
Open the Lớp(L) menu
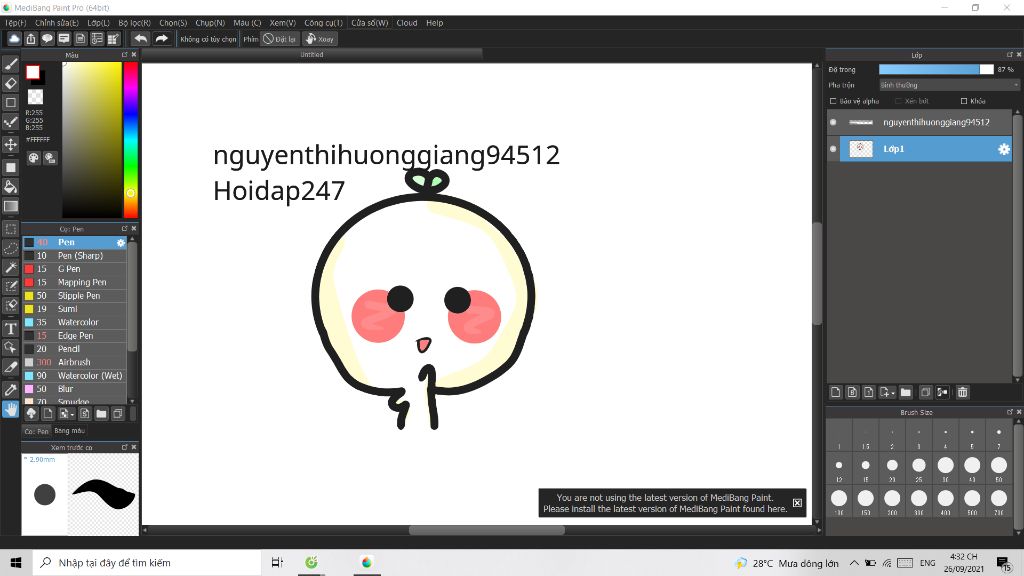pos(99,23)
